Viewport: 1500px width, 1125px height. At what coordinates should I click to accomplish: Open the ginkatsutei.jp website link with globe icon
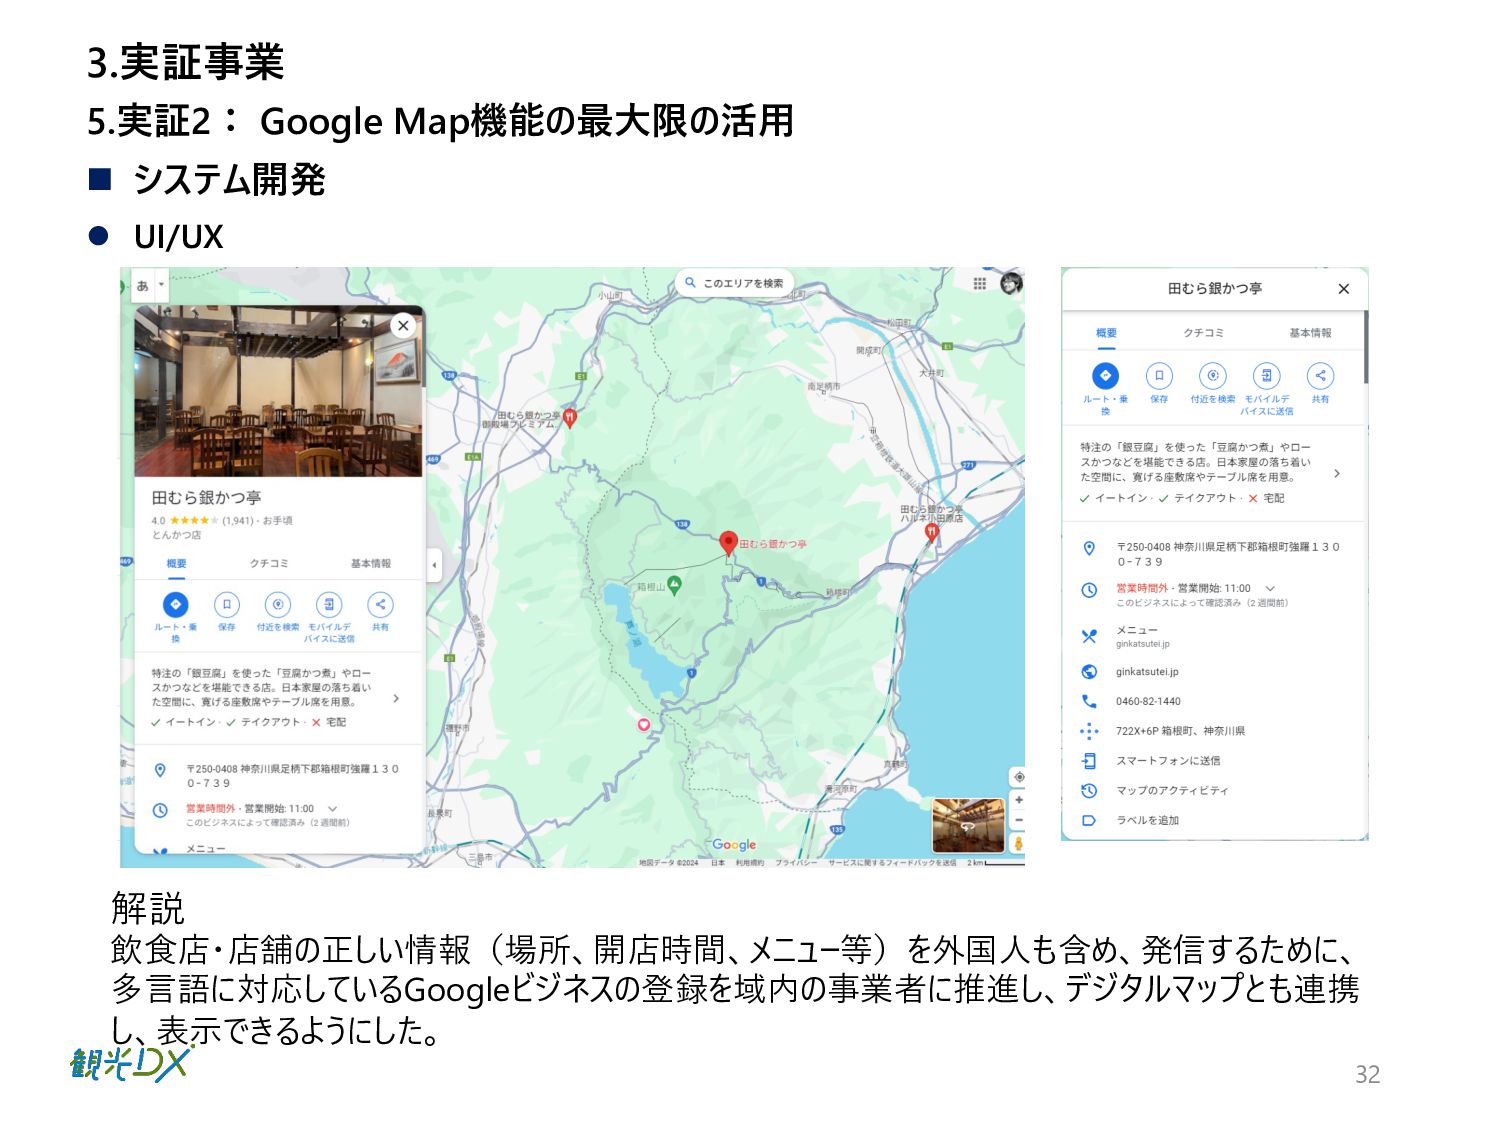1147,672
